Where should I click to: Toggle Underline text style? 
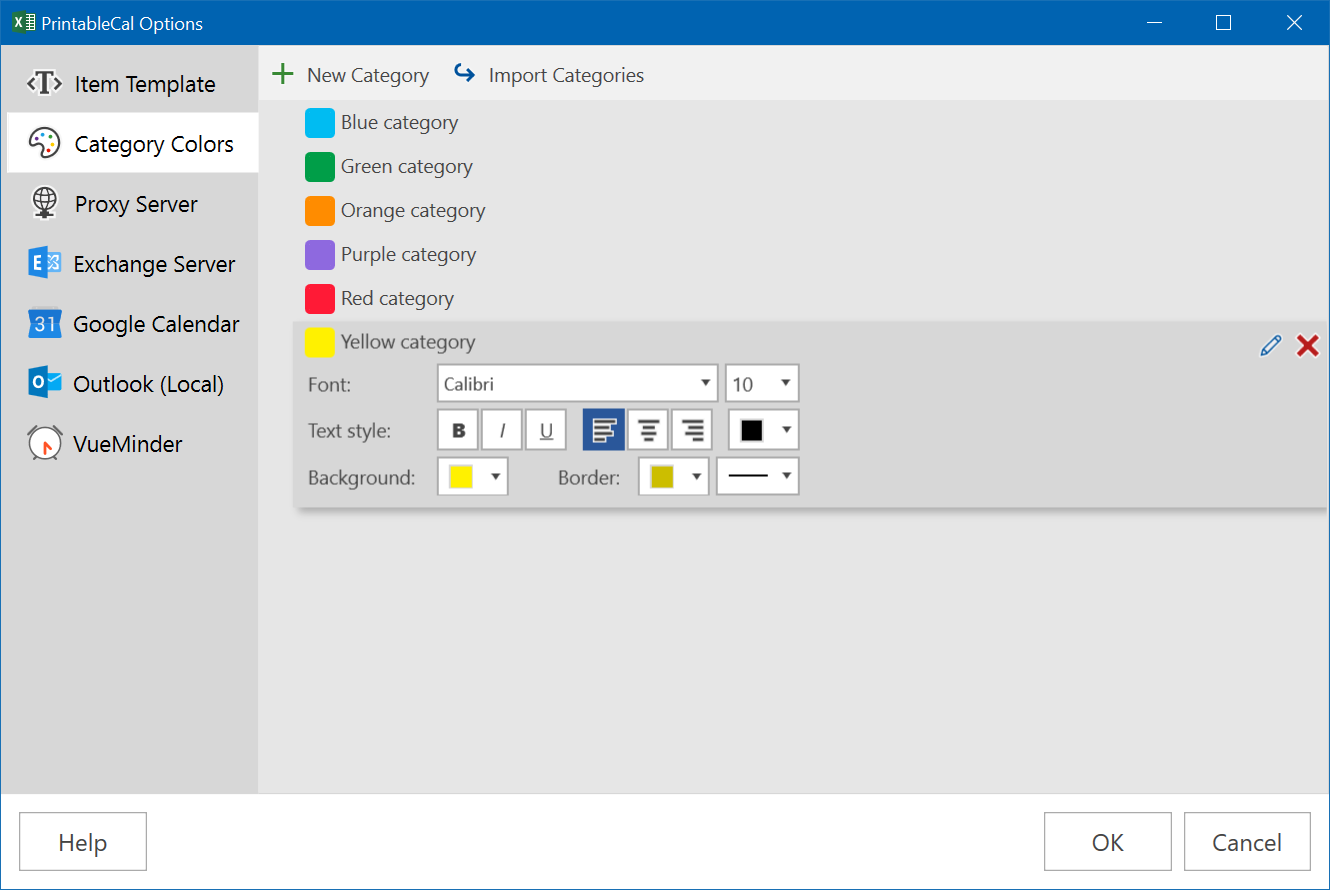click(546, 431)
